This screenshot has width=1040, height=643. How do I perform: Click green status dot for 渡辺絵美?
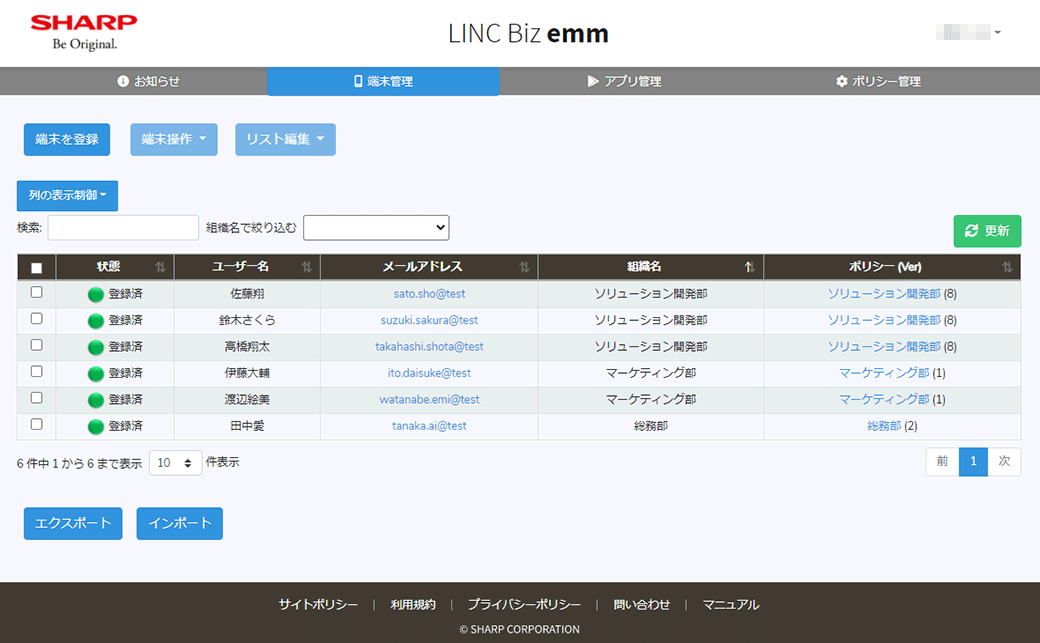point(96,400)
